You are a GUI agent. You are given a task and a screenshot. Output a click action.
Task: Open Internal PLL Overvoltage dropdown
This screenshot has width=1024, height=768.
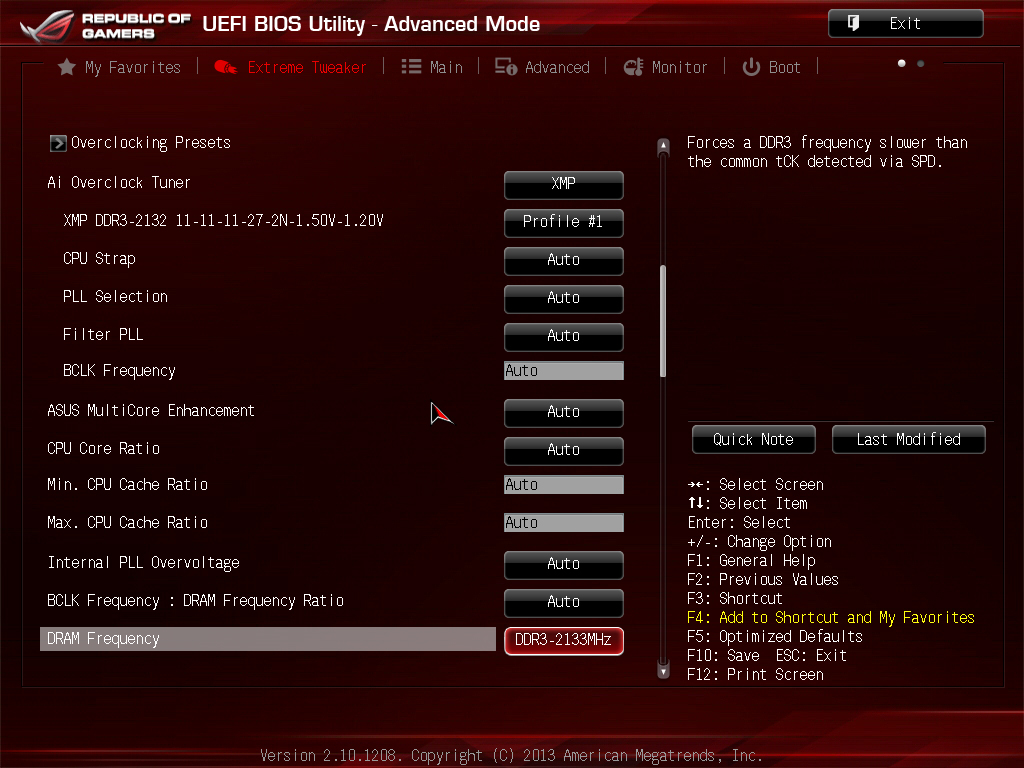tap(564, 565)
